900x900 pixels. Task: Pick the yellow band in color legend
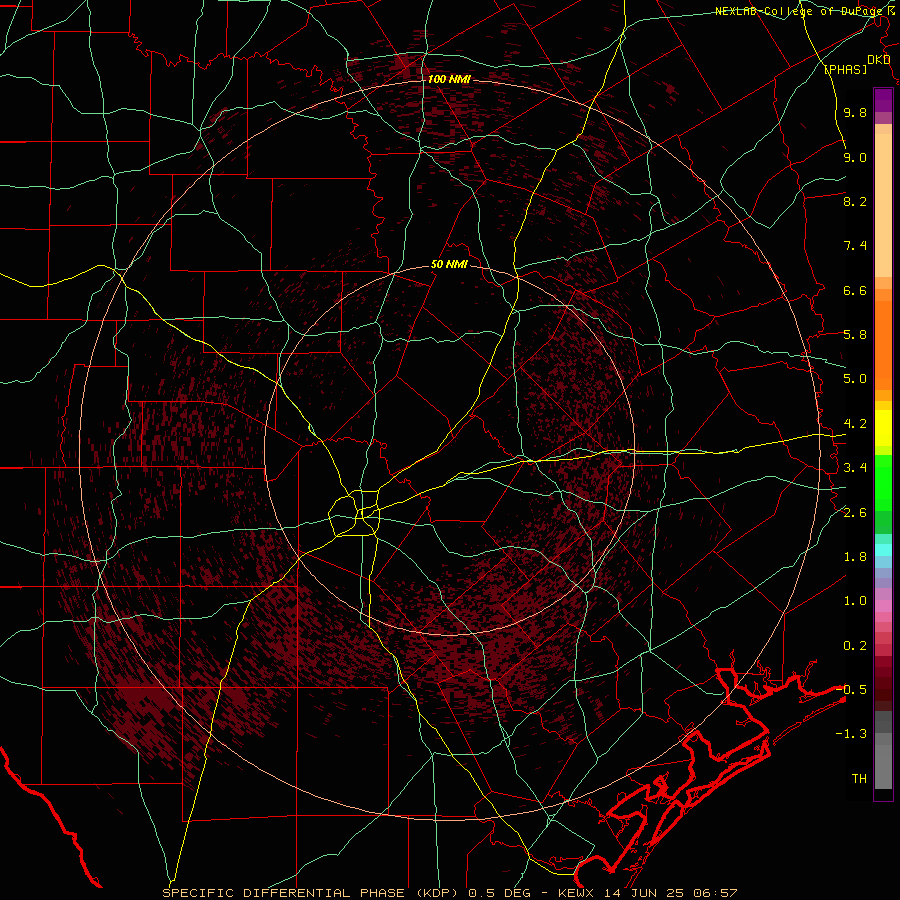point(883,428)
